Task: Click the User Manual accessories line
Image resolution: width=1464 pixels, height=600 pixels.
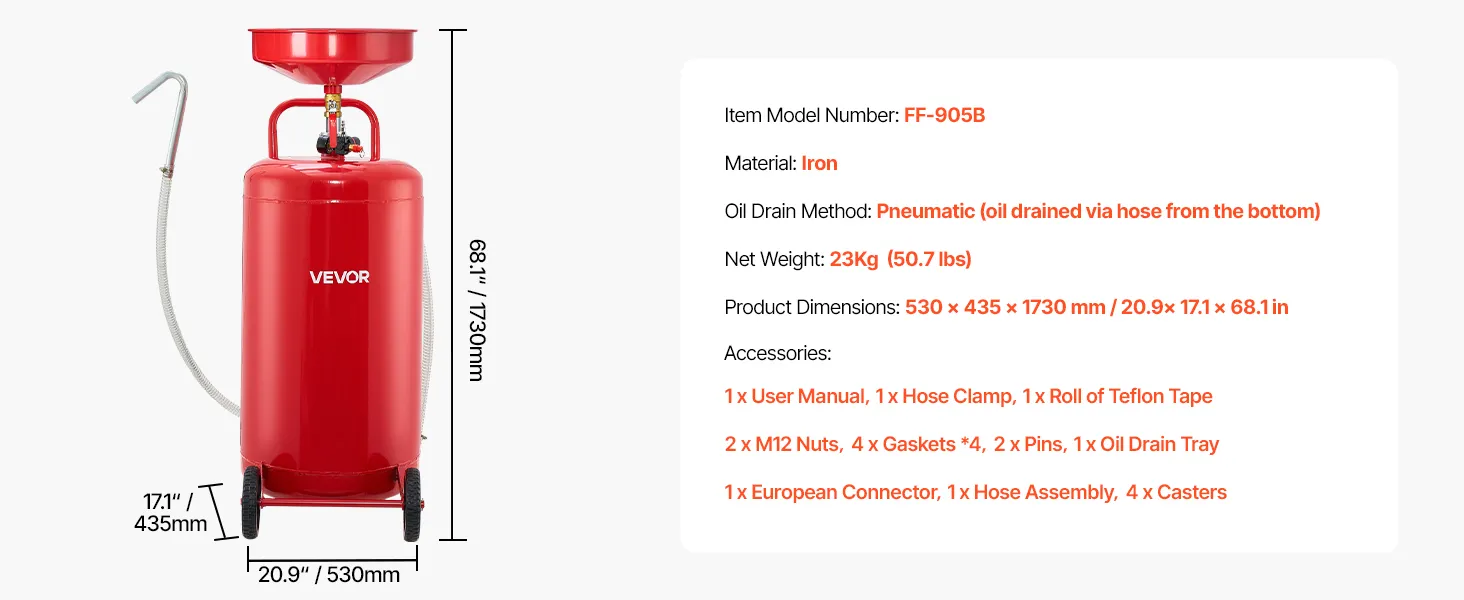Action: (x=968, y=396)
